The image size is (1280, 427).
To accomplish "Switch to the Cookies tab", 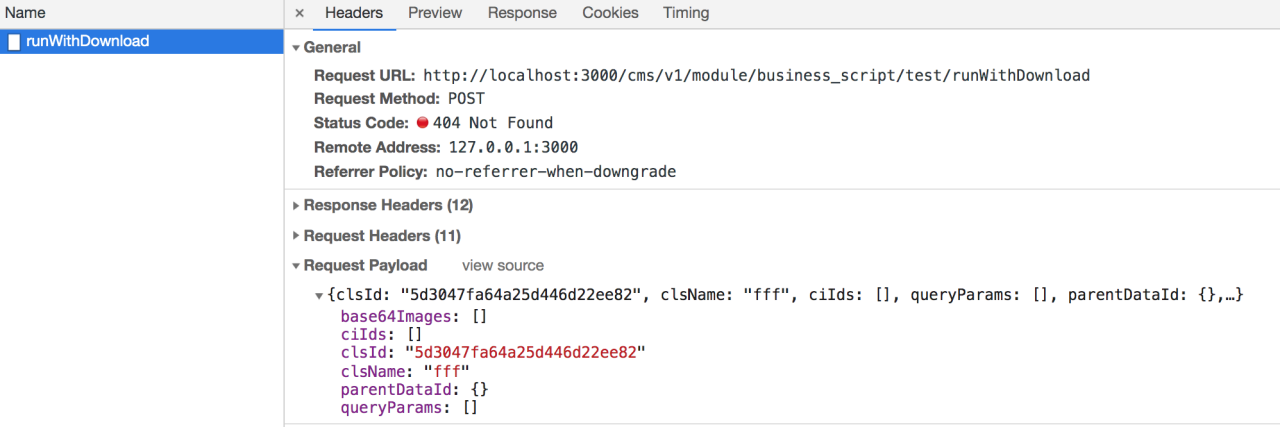I will (x=610, y=13).
